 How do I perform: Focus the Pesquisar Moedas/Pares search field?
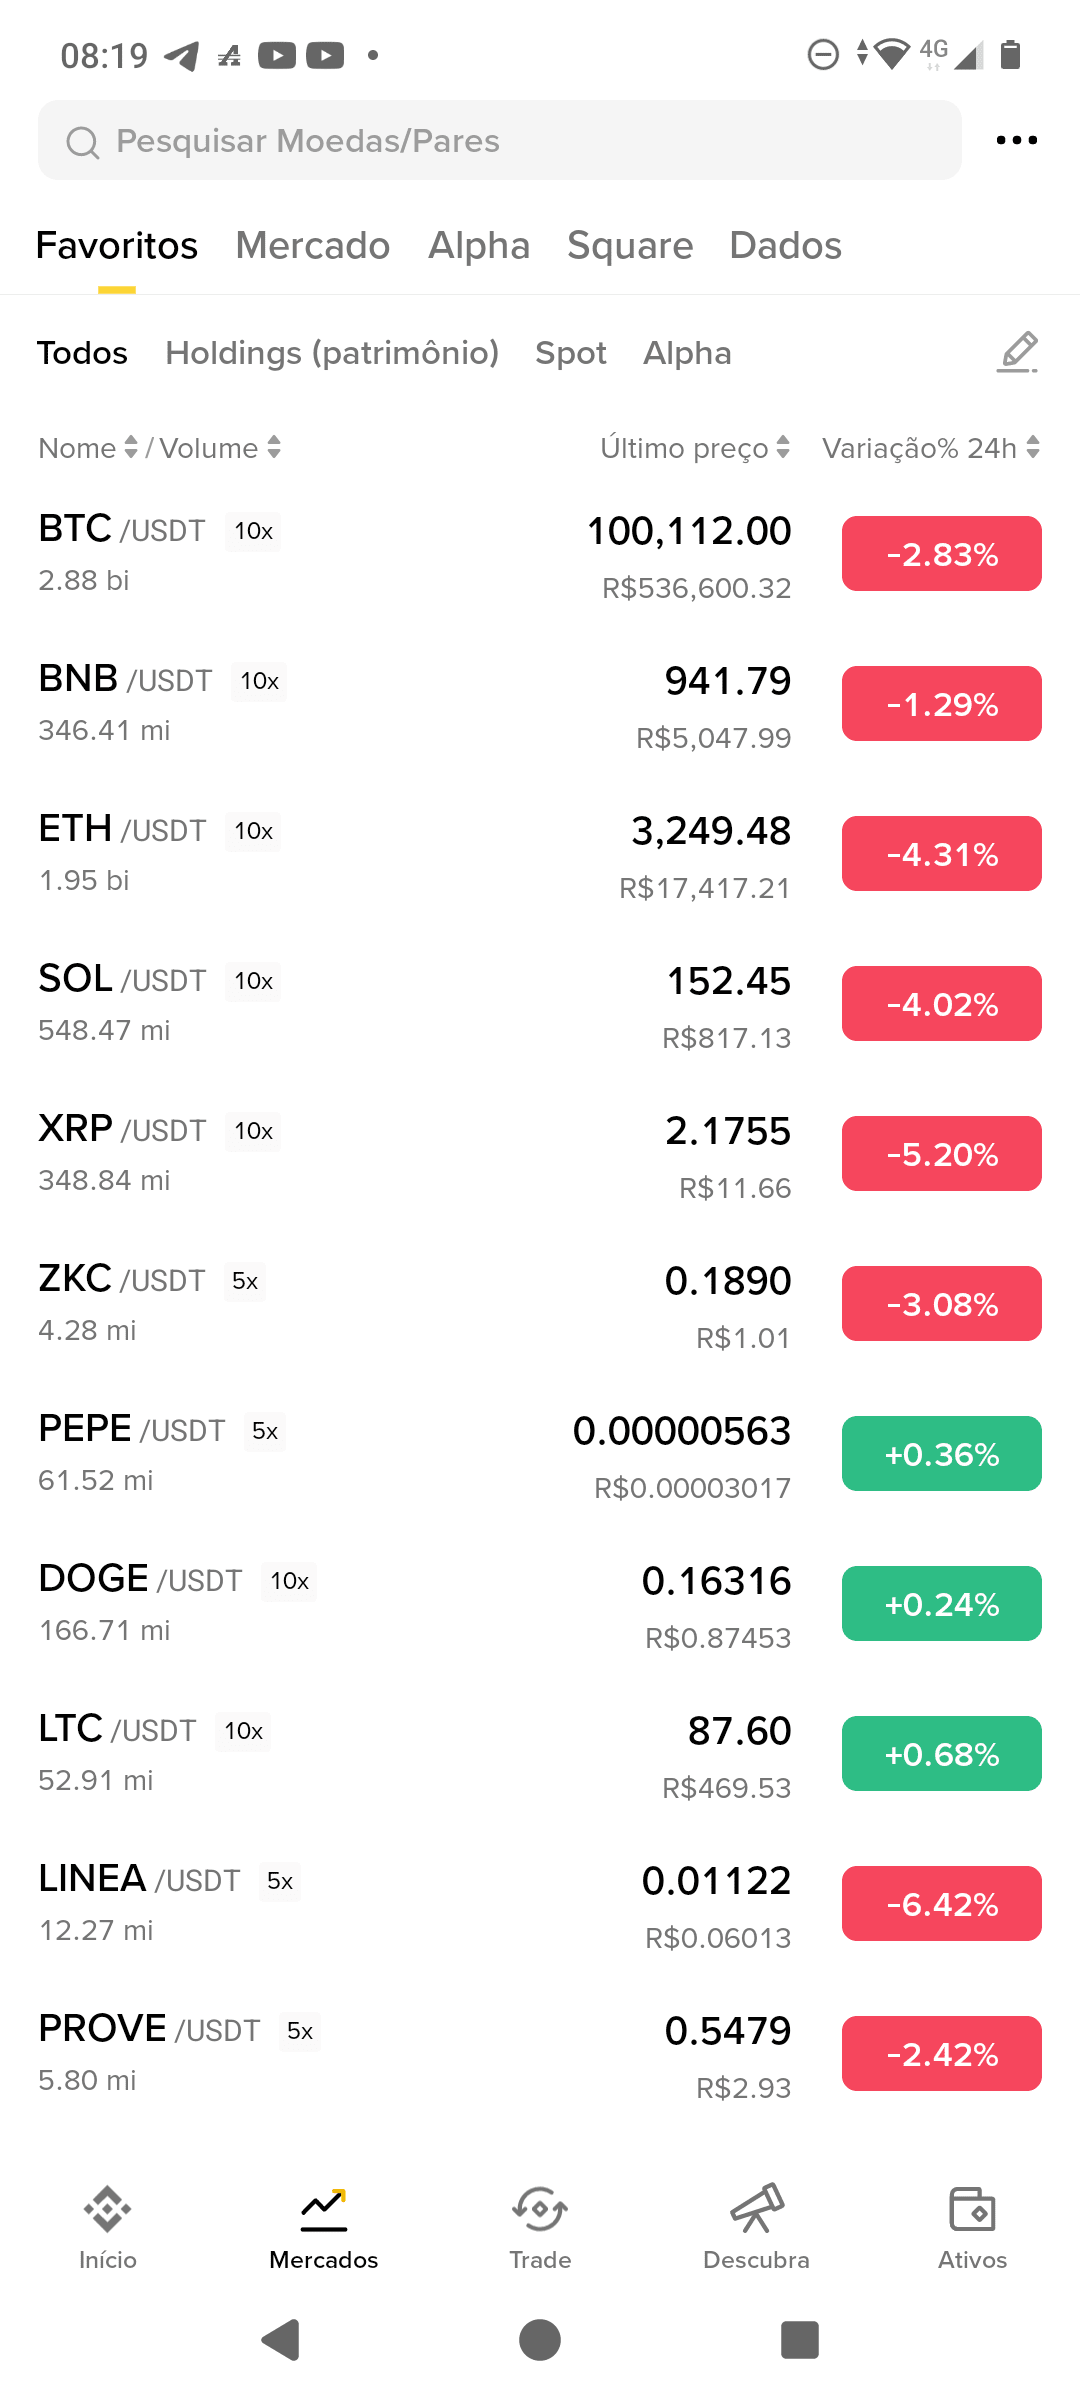pyautogui.click(x=500, y=140)
